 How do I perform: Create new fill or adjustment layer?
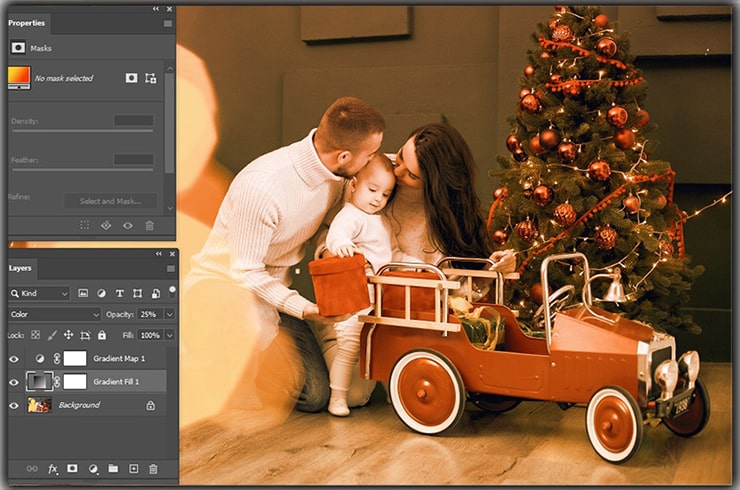(93, 469)
